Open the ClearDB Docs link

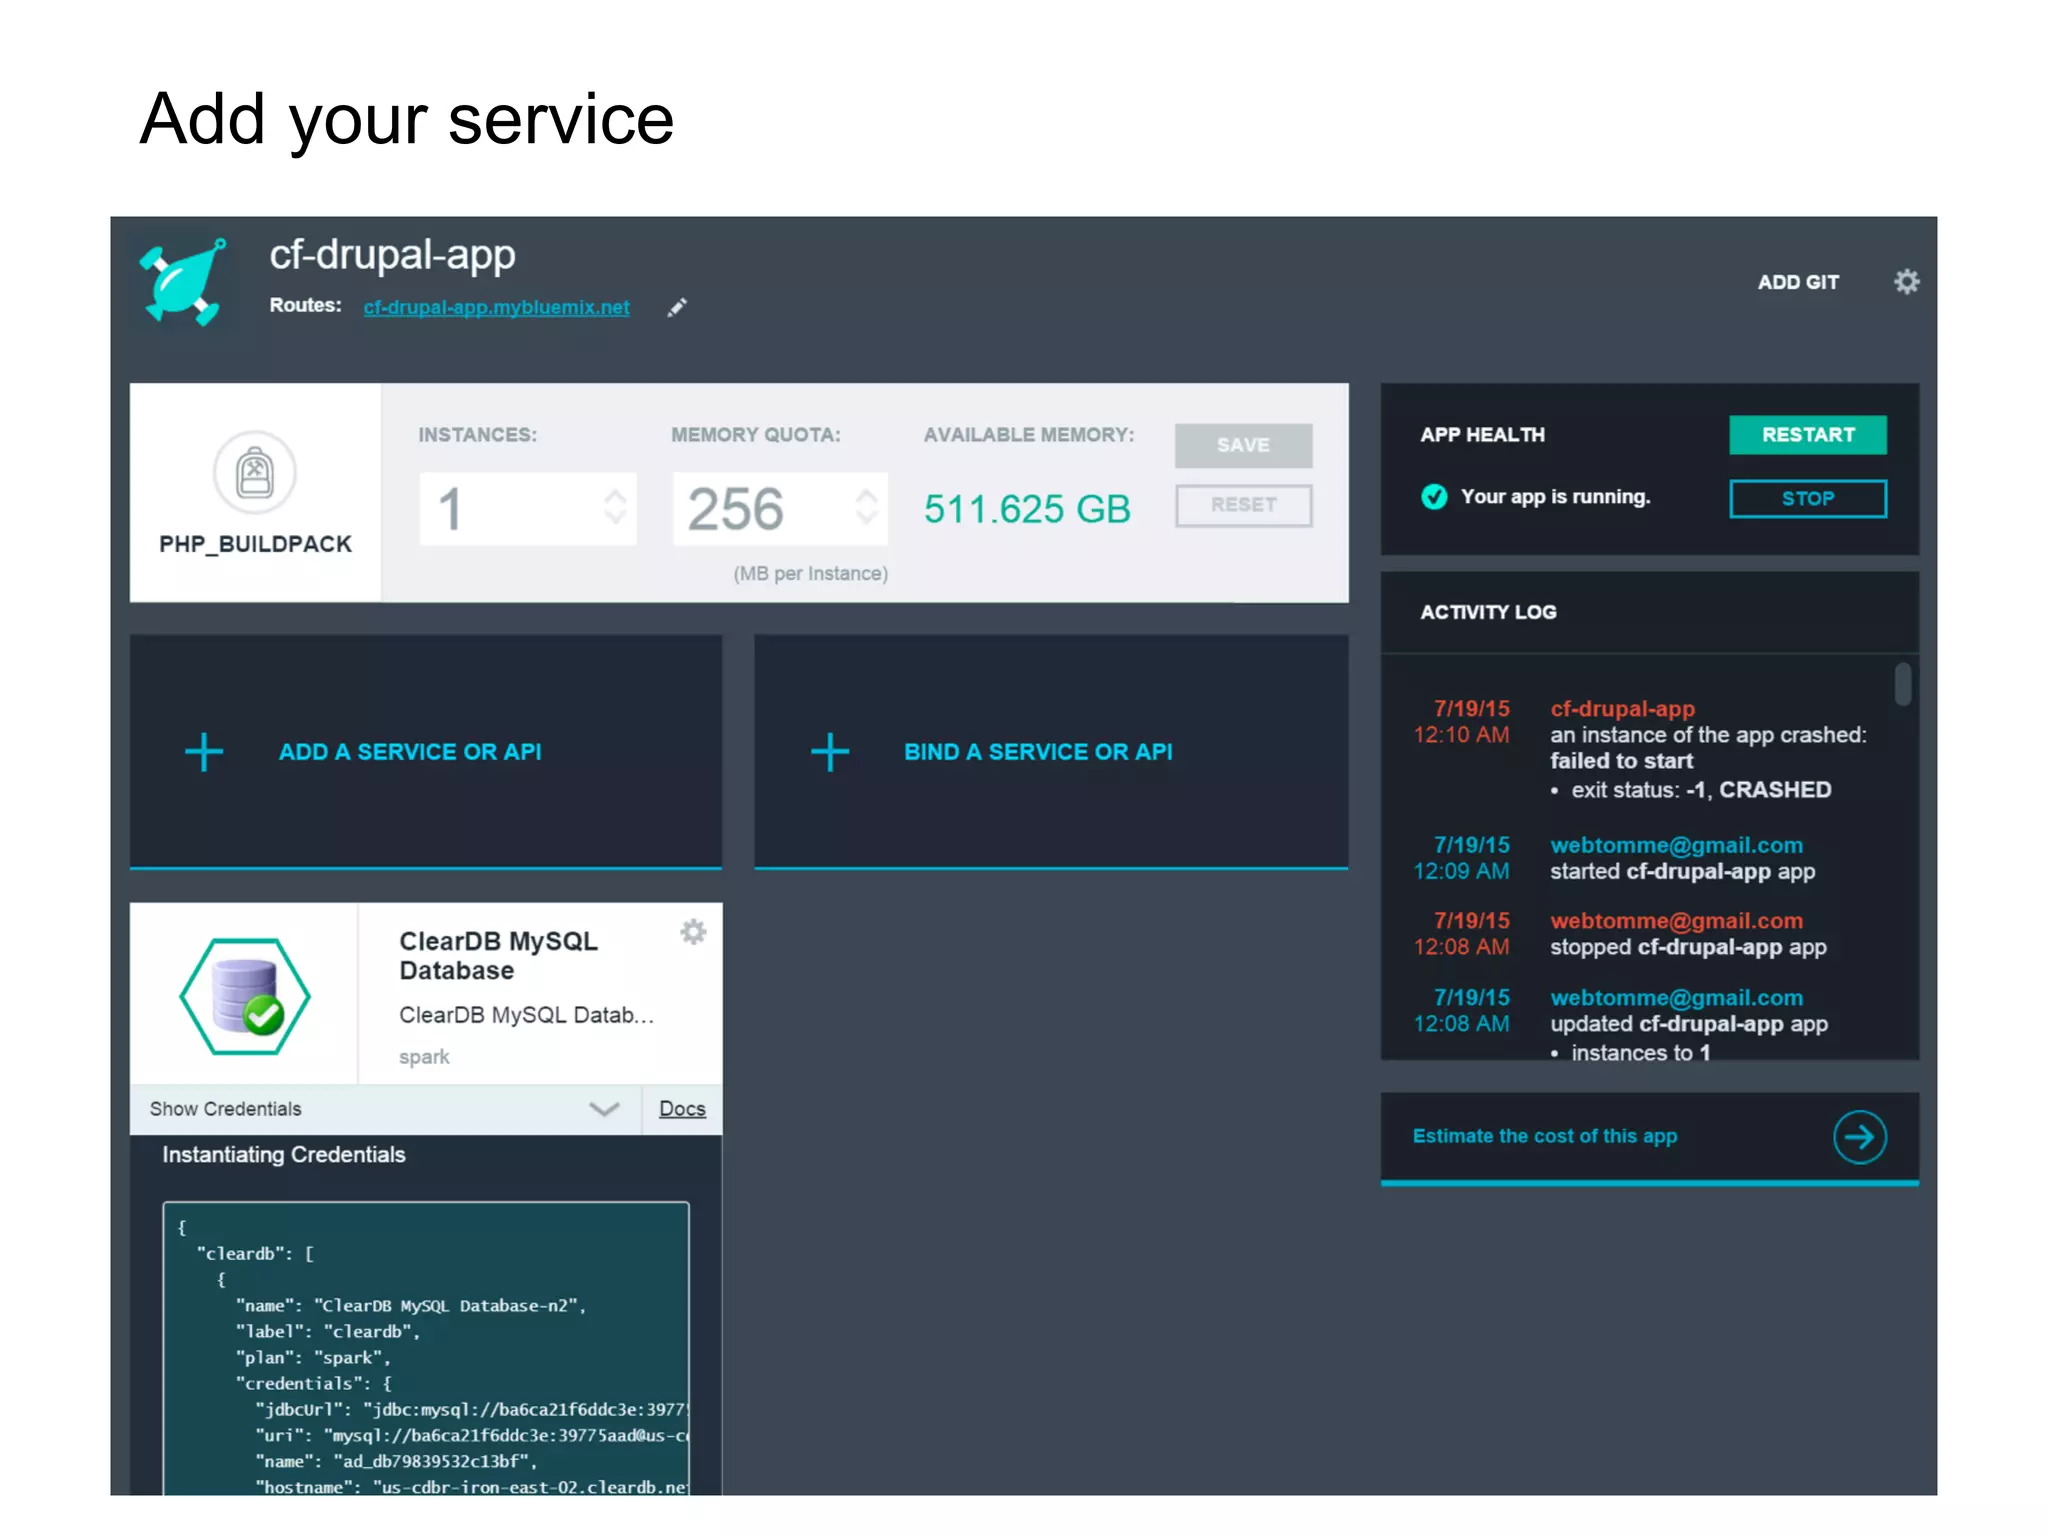pyautogui.click(x=682, y=1109)
